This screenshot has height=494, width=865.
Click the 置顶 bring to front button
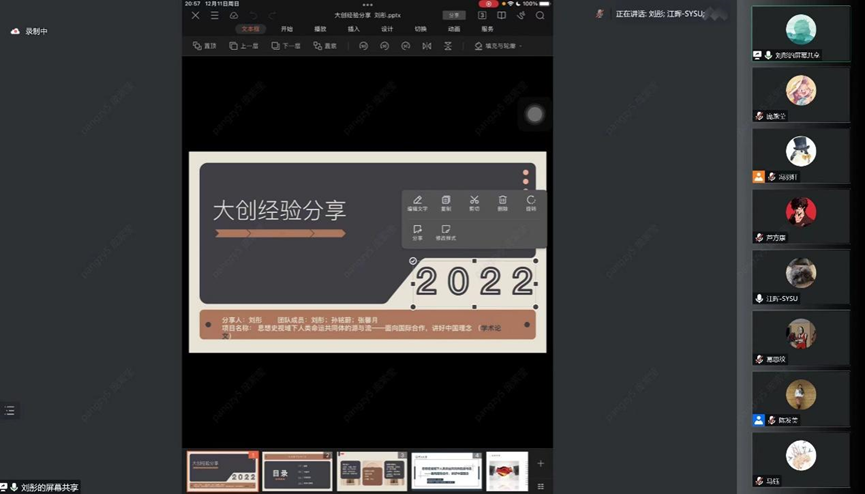pos(205,46)
